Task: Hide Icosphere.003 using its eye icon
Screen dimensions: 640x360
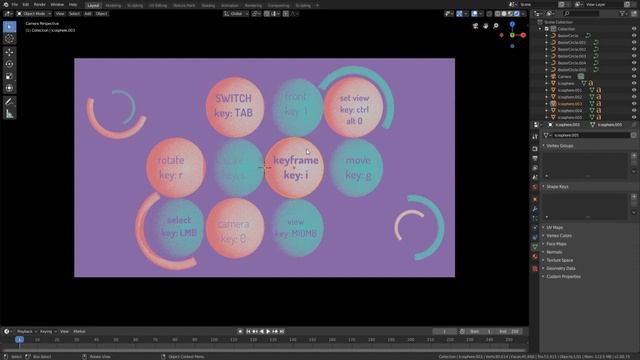Action: point(634,104)
